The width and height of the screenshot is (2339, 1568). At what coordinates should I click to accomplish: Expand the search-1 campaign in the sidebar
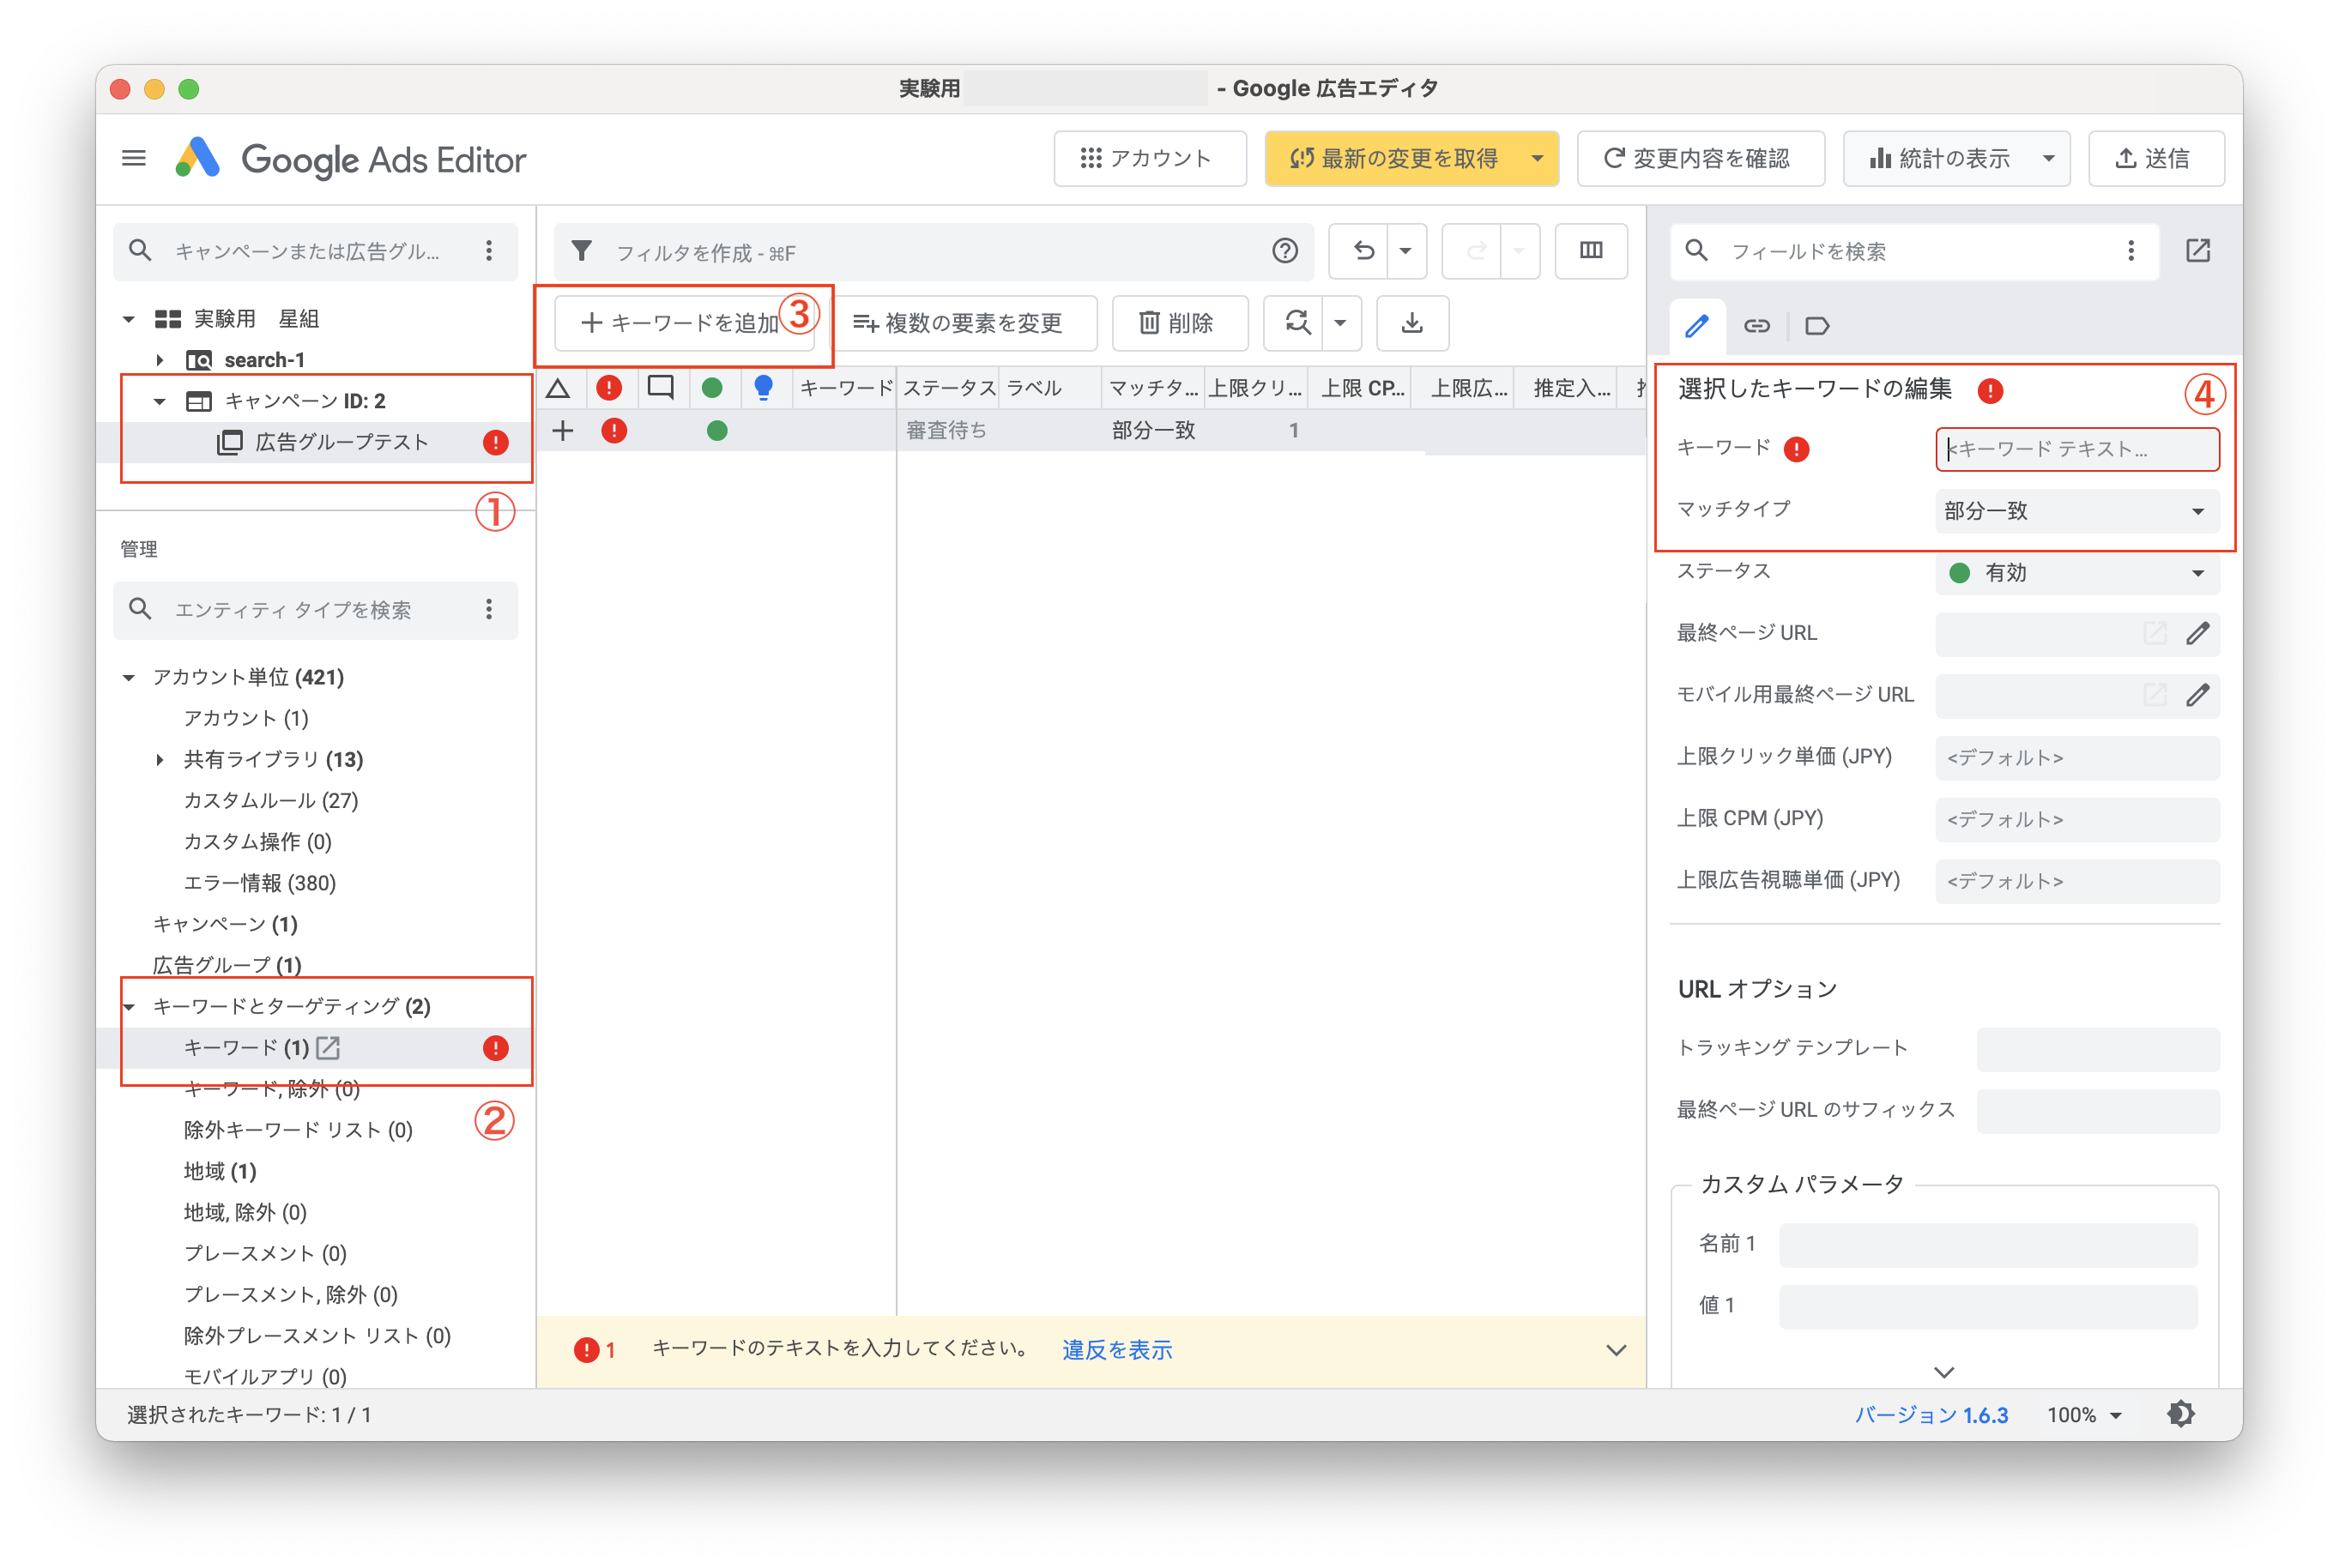point(160,359)
